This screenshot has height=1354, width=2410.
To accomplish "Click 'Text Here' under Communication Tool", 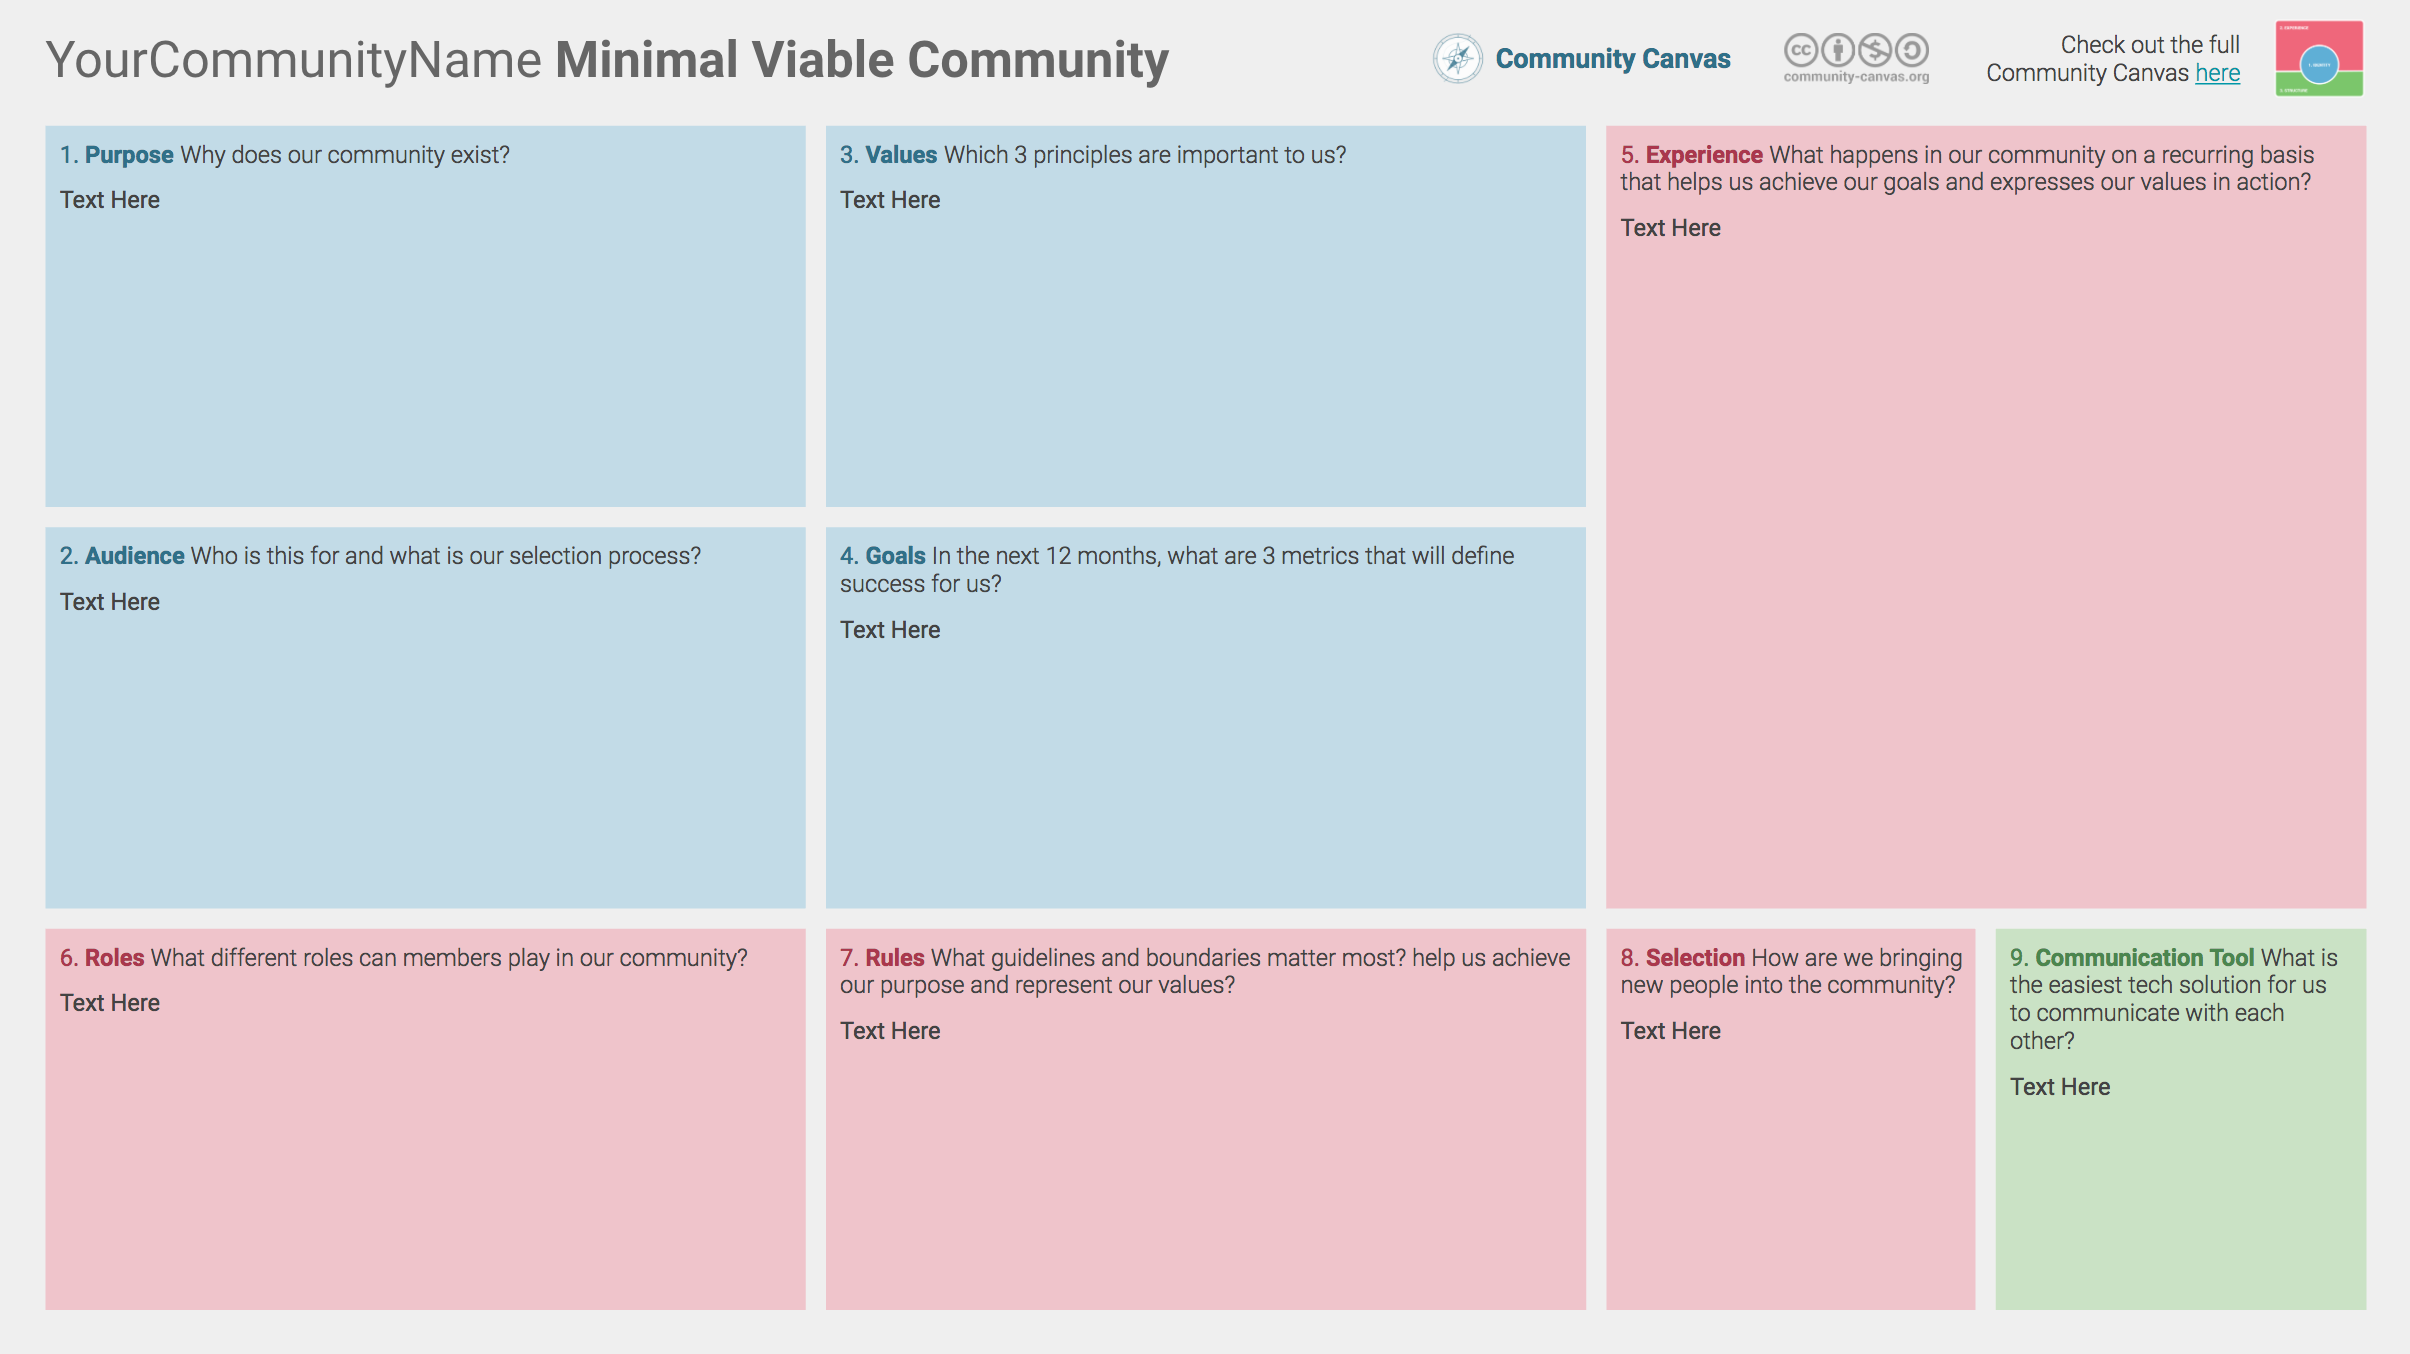I will pos(2060,1087).
